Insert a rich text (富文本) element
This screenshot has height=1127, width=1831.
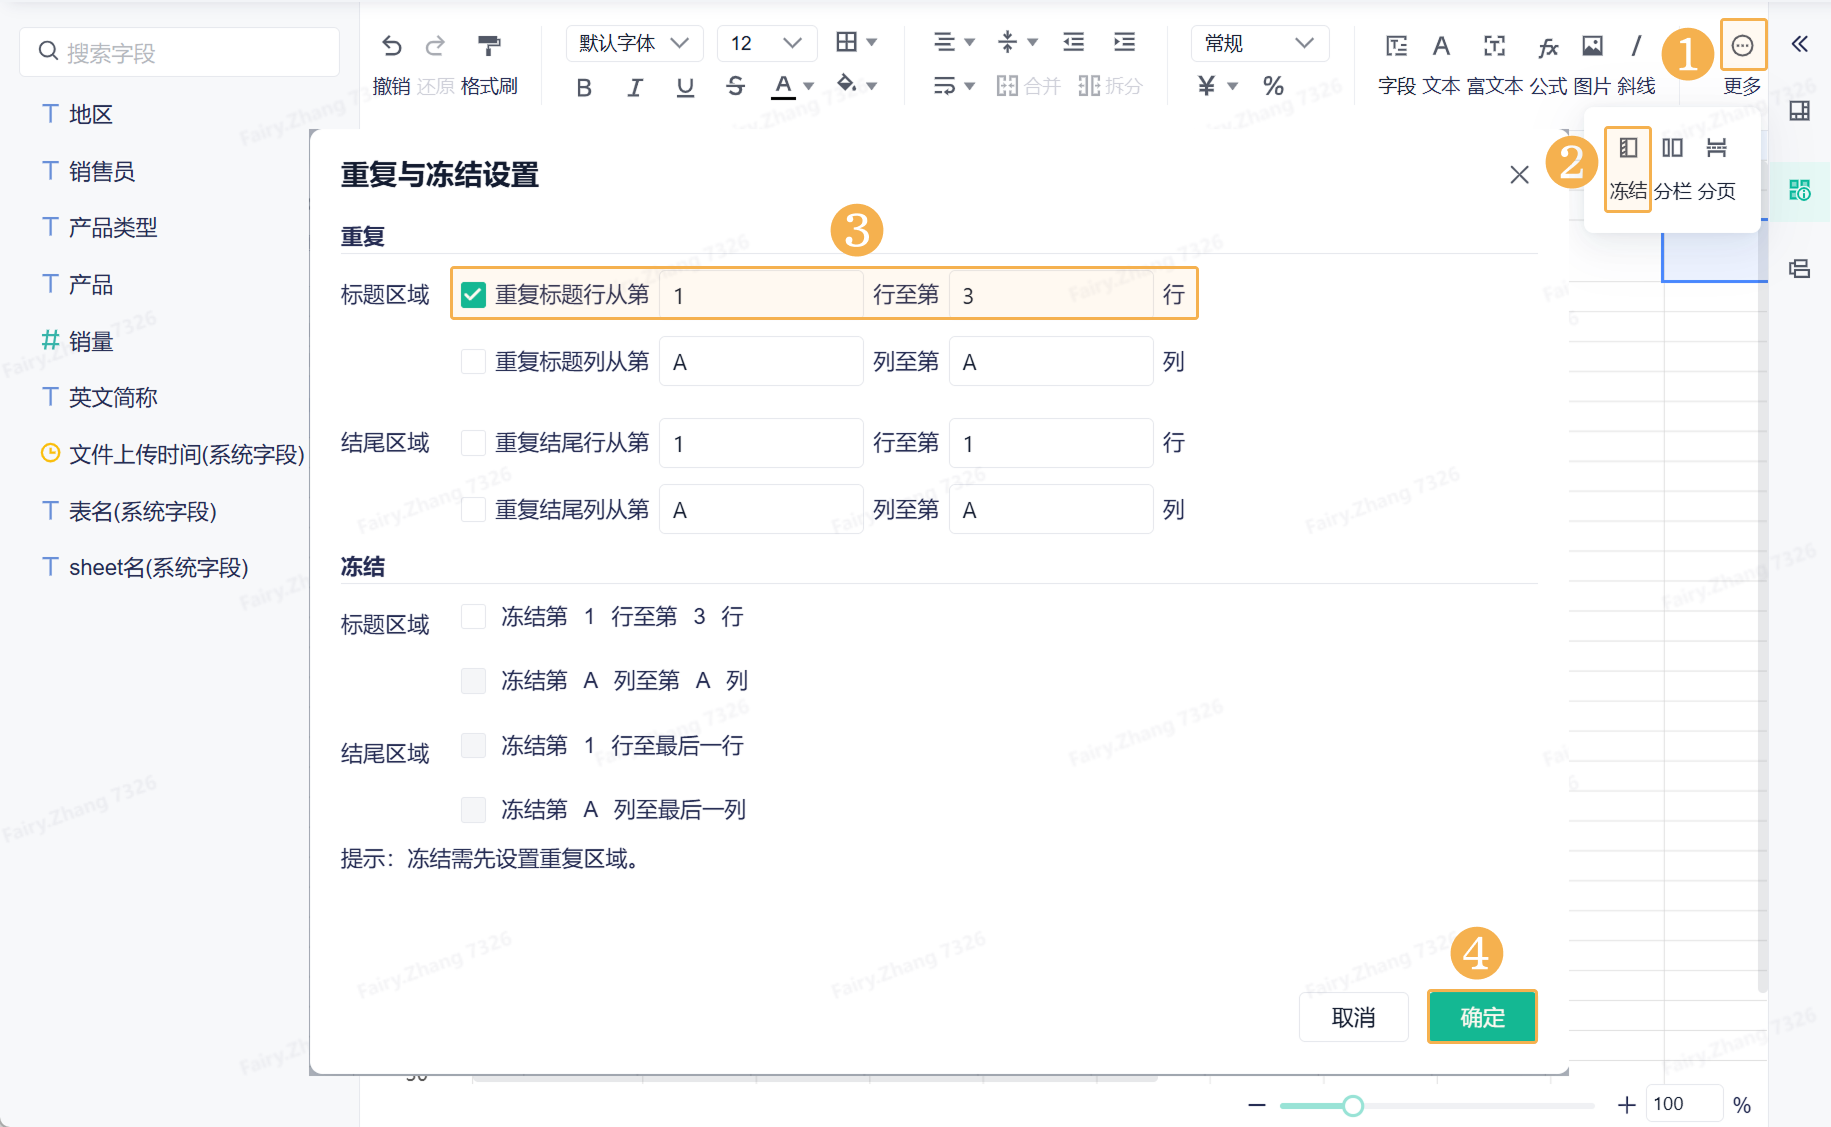(x=1495, y=63)
